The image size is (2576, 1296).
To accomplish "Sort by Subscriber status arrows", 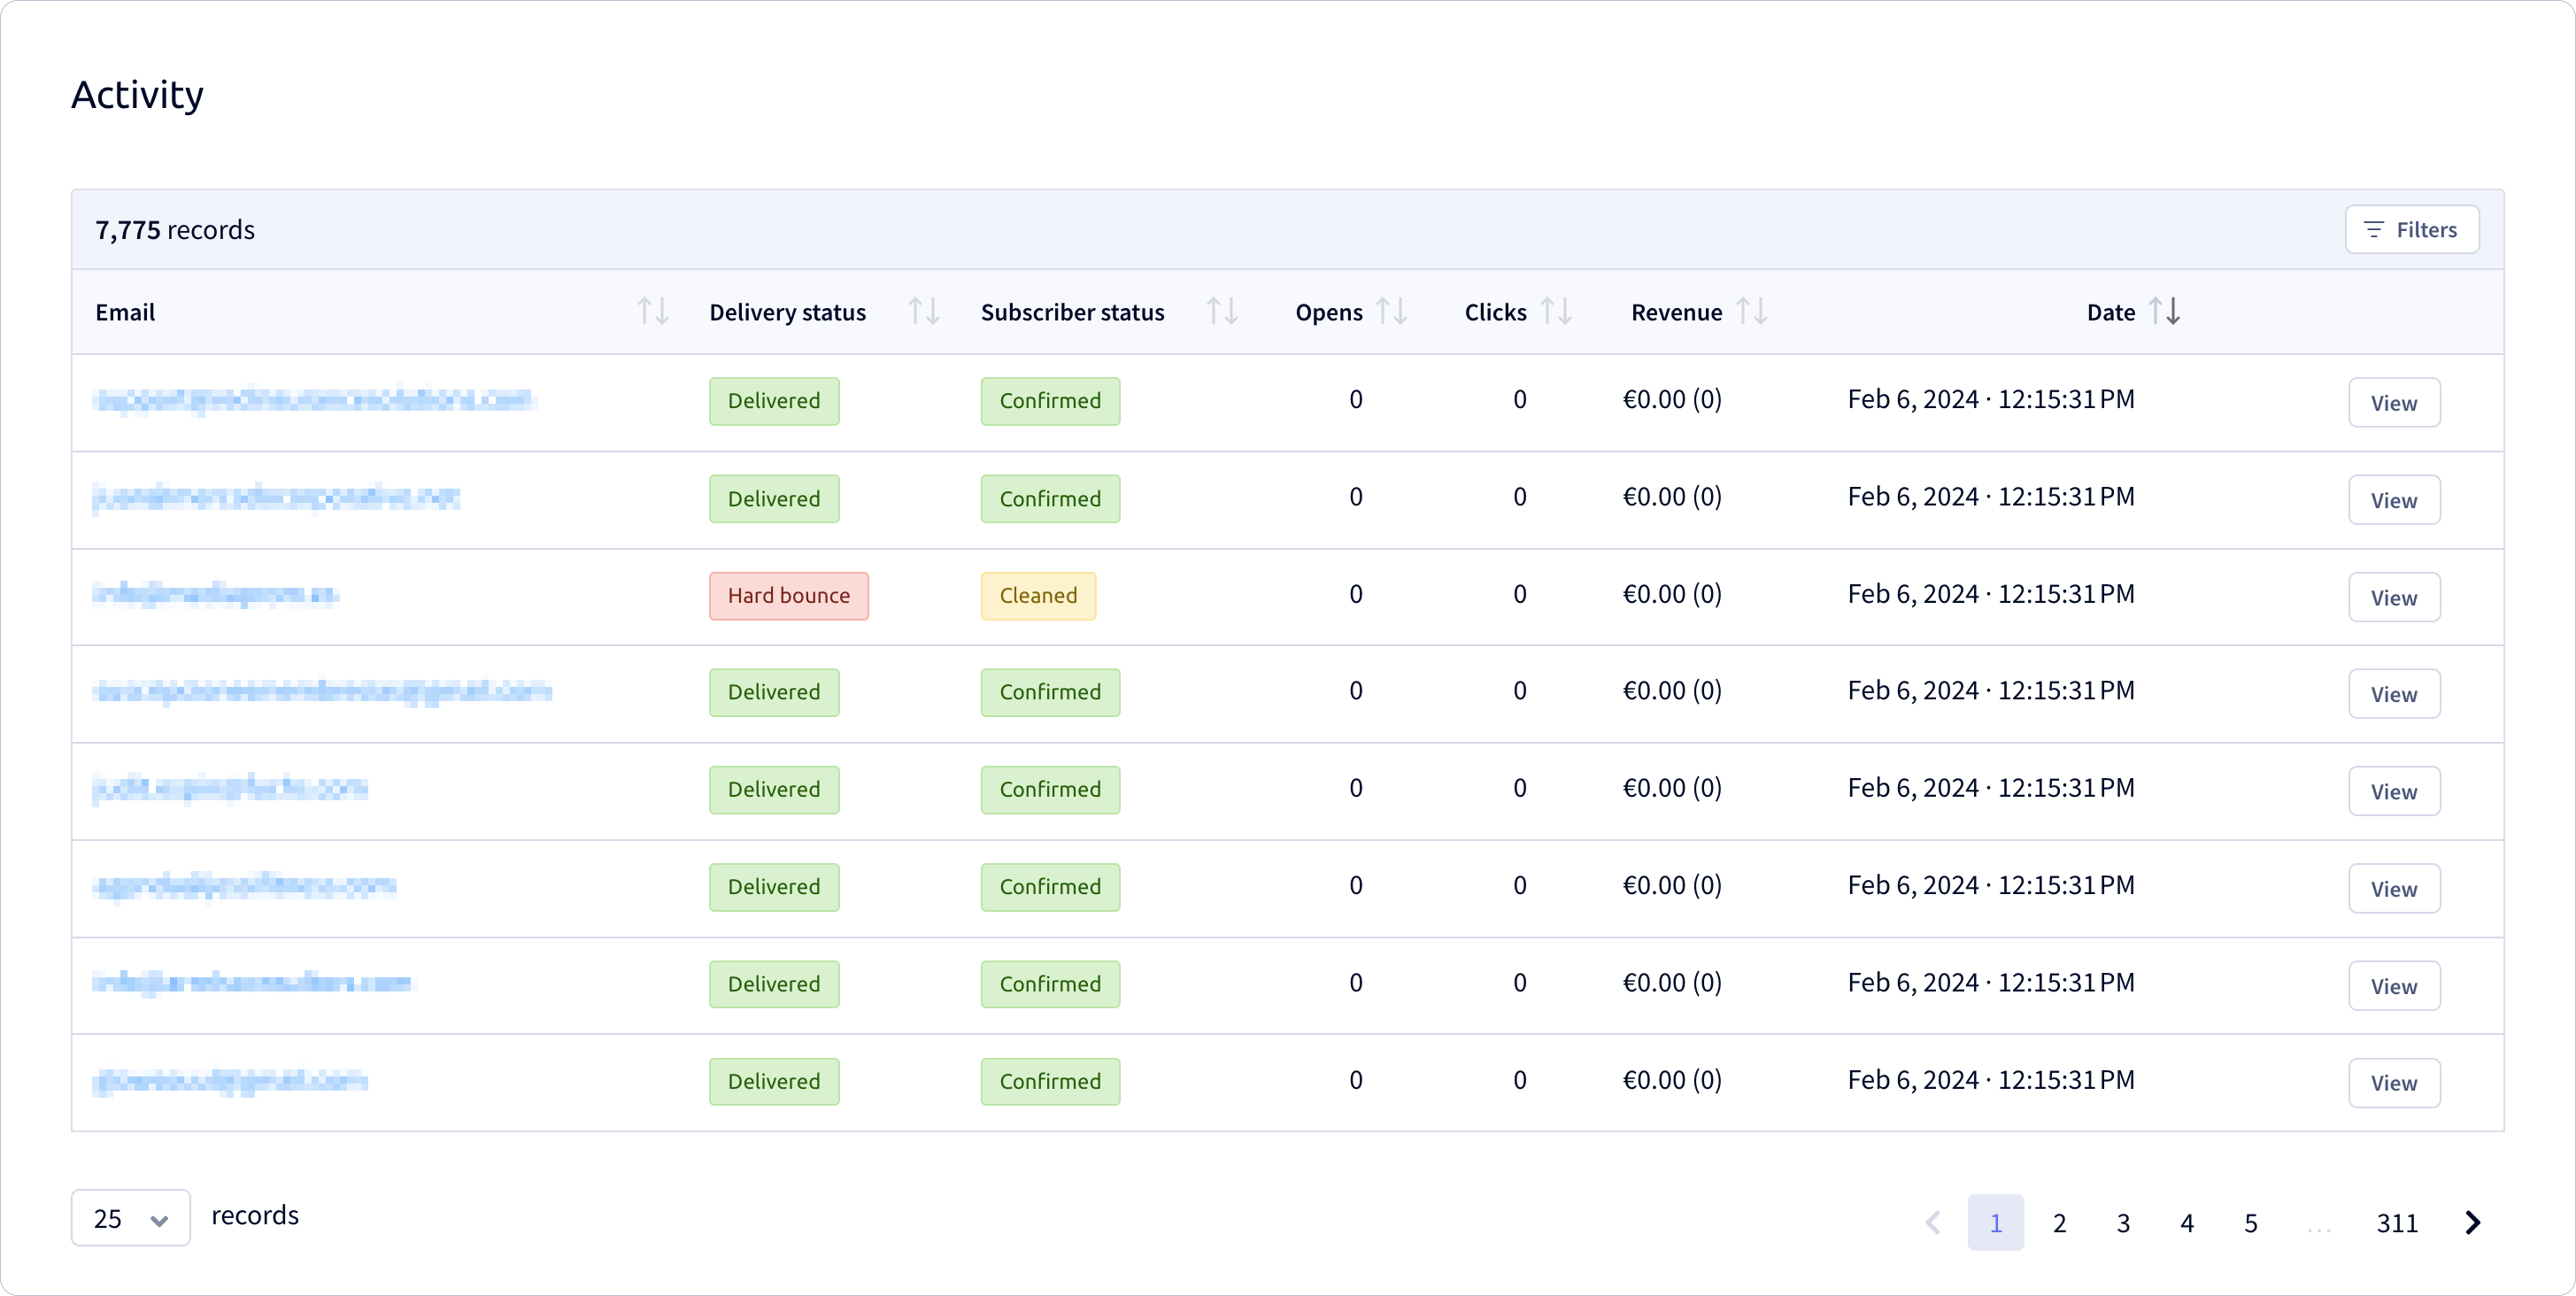I will (1222, 312).
